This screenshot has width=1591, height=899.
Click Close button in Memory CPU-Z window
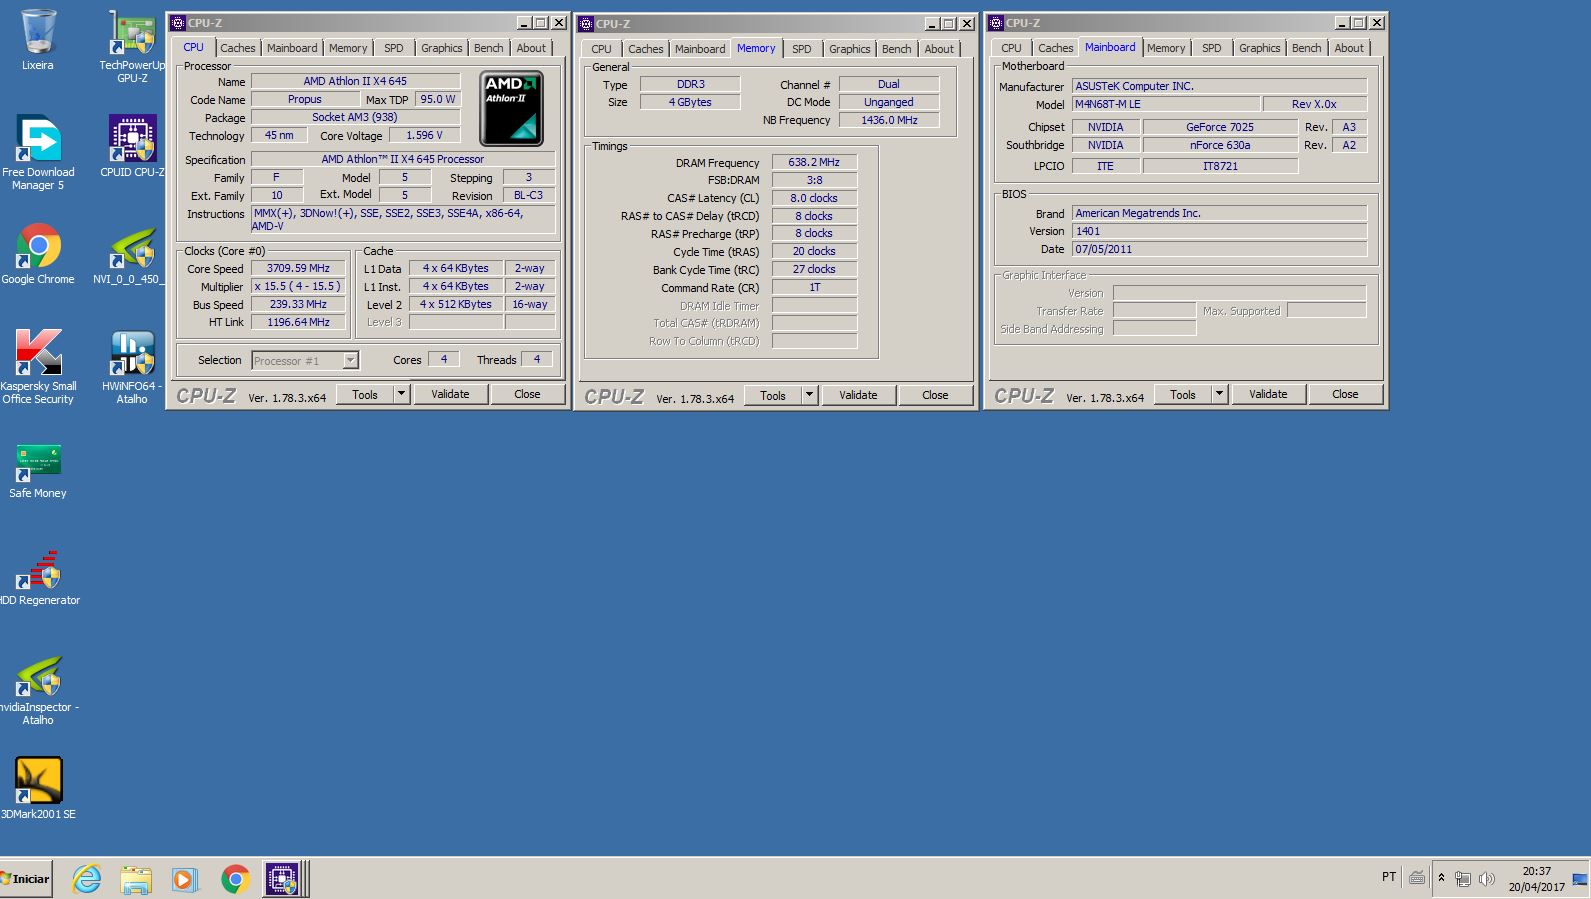point(935,395)
